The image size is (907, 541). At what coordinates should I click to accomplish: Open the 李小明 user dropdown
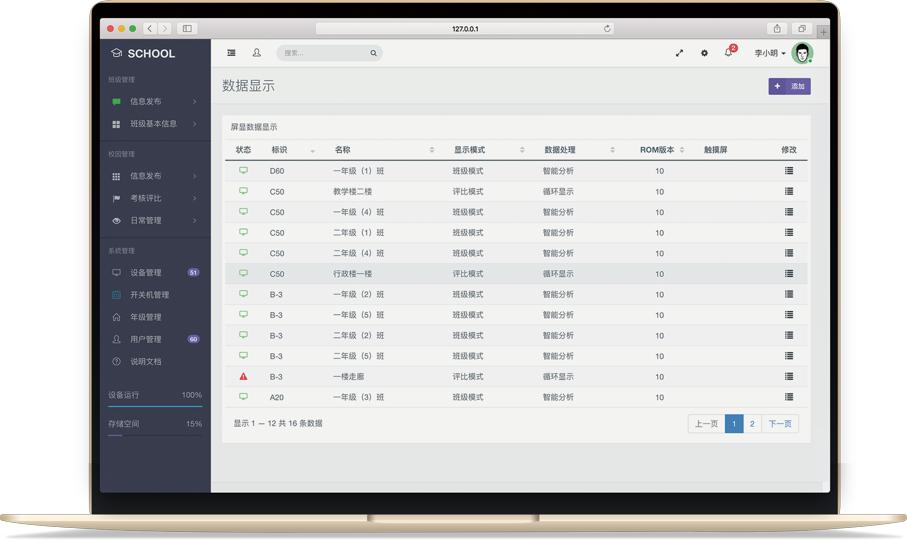[x=769, y=53]
